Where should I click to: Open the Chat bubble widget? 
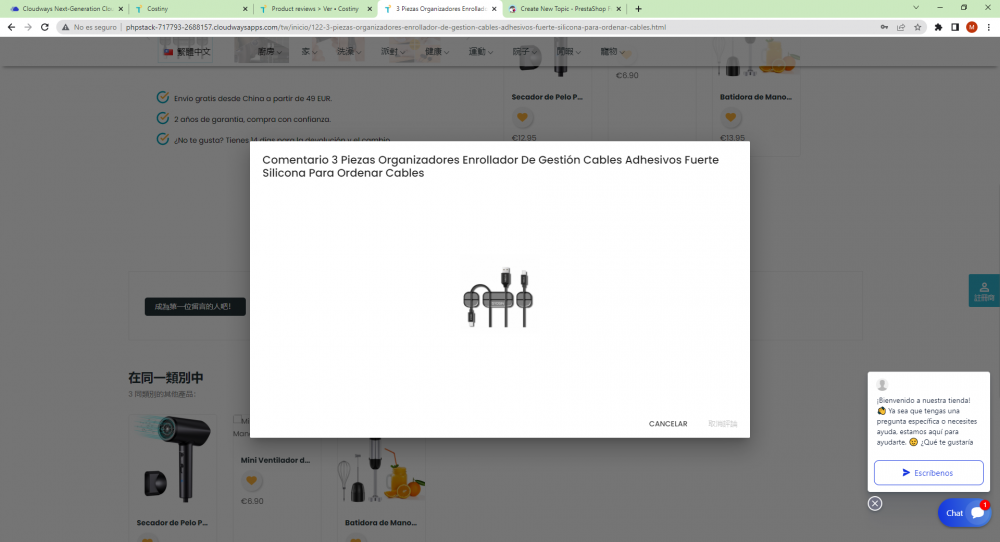[x=964, y=513]
